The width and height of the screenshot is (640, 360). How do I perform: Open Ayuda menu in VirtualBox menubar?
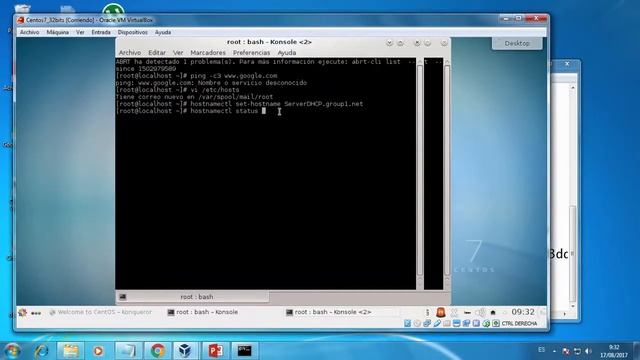point(163,32)
